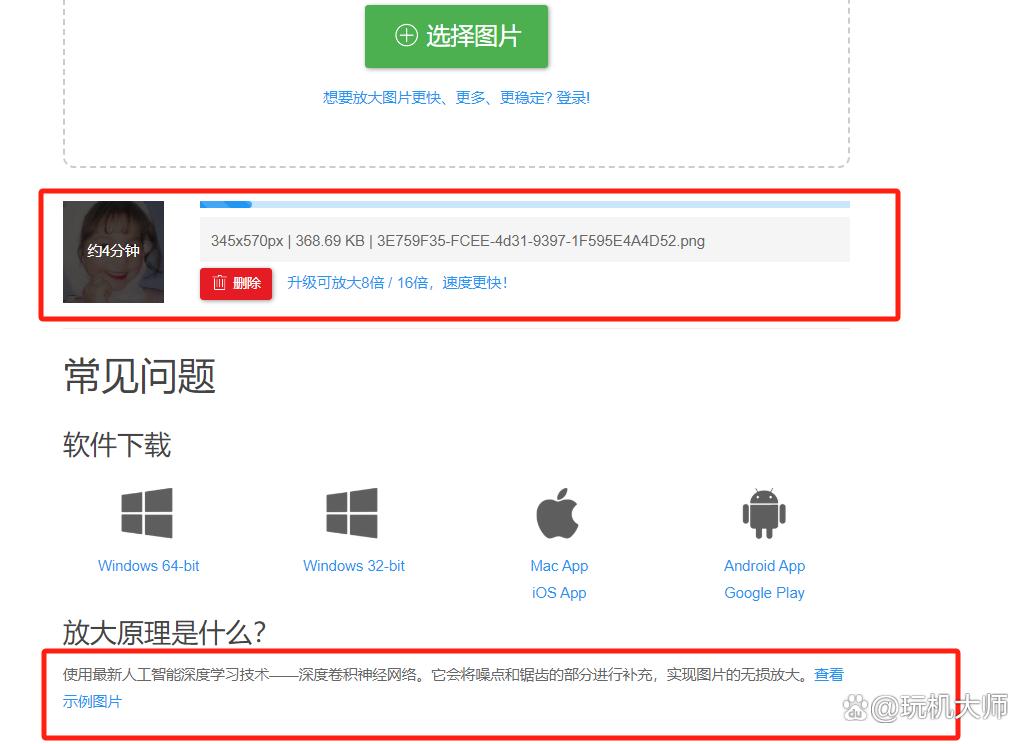This screenshot has width=1029, height=744.
Task: Open the 升级可放大8倍 / 16倍 link
Action: coord(397,283)
